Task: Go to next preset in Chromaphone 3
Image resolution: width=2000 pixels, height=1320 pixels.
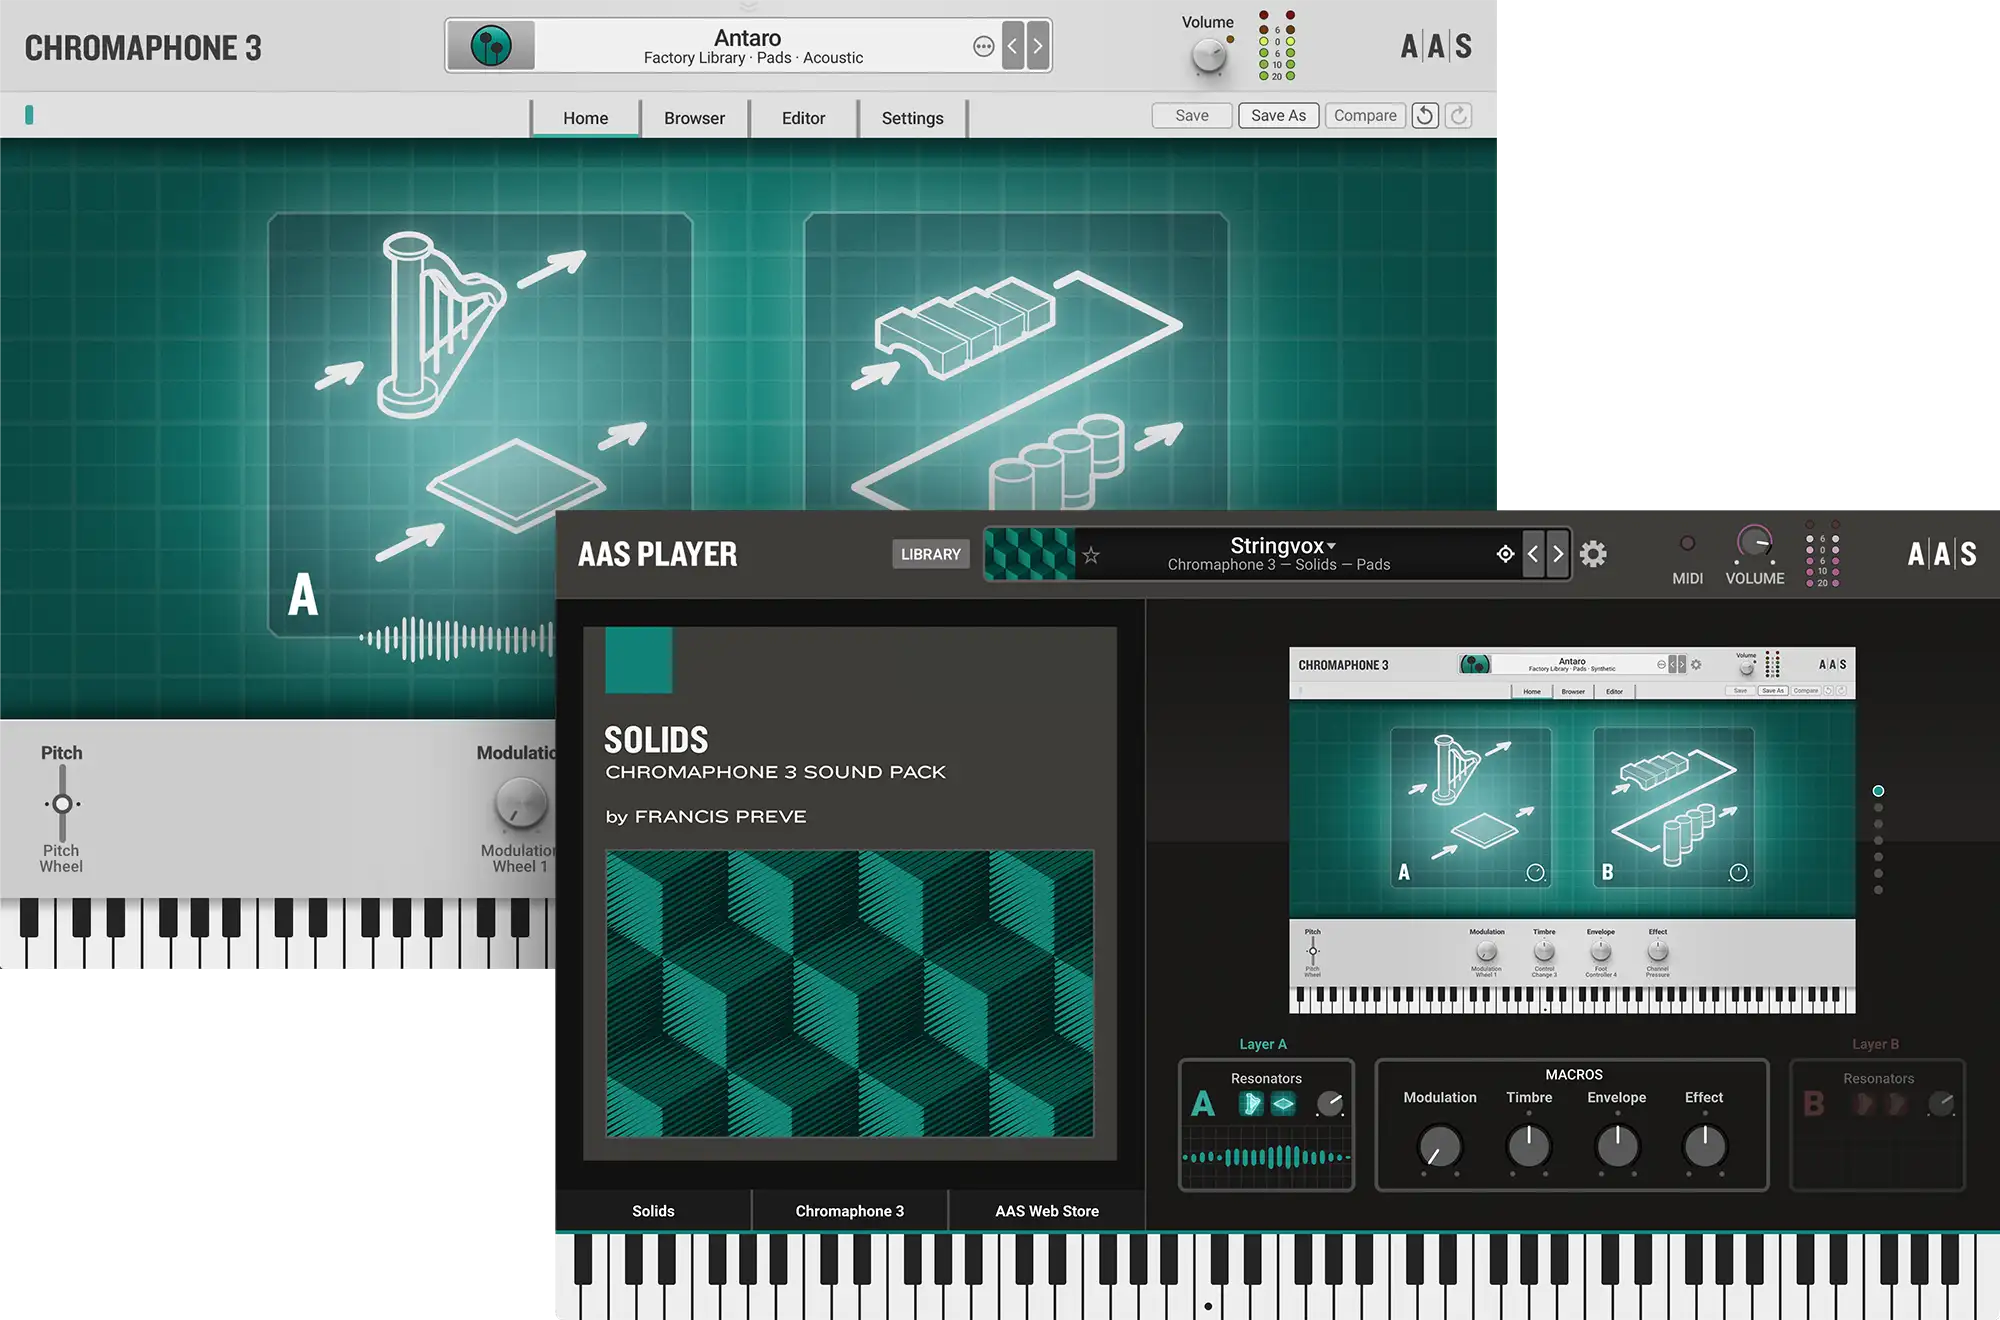Action: (1038, 46)
